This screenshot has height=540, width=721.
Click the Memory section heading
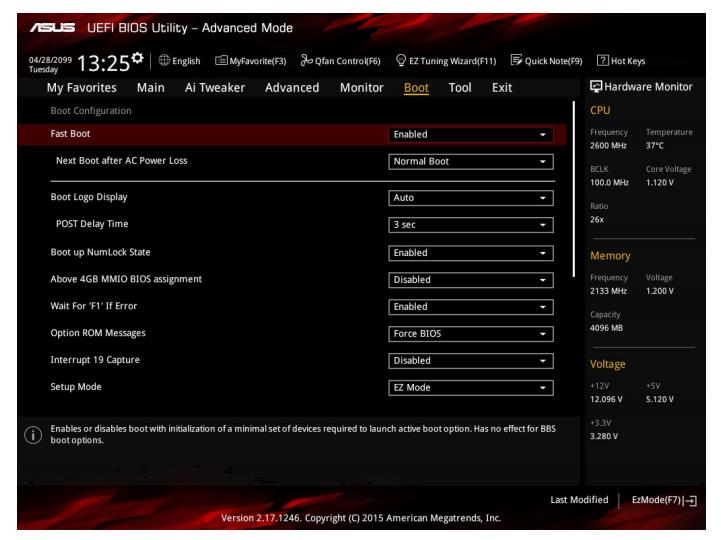pyautogui.click(x=610, y=256)
